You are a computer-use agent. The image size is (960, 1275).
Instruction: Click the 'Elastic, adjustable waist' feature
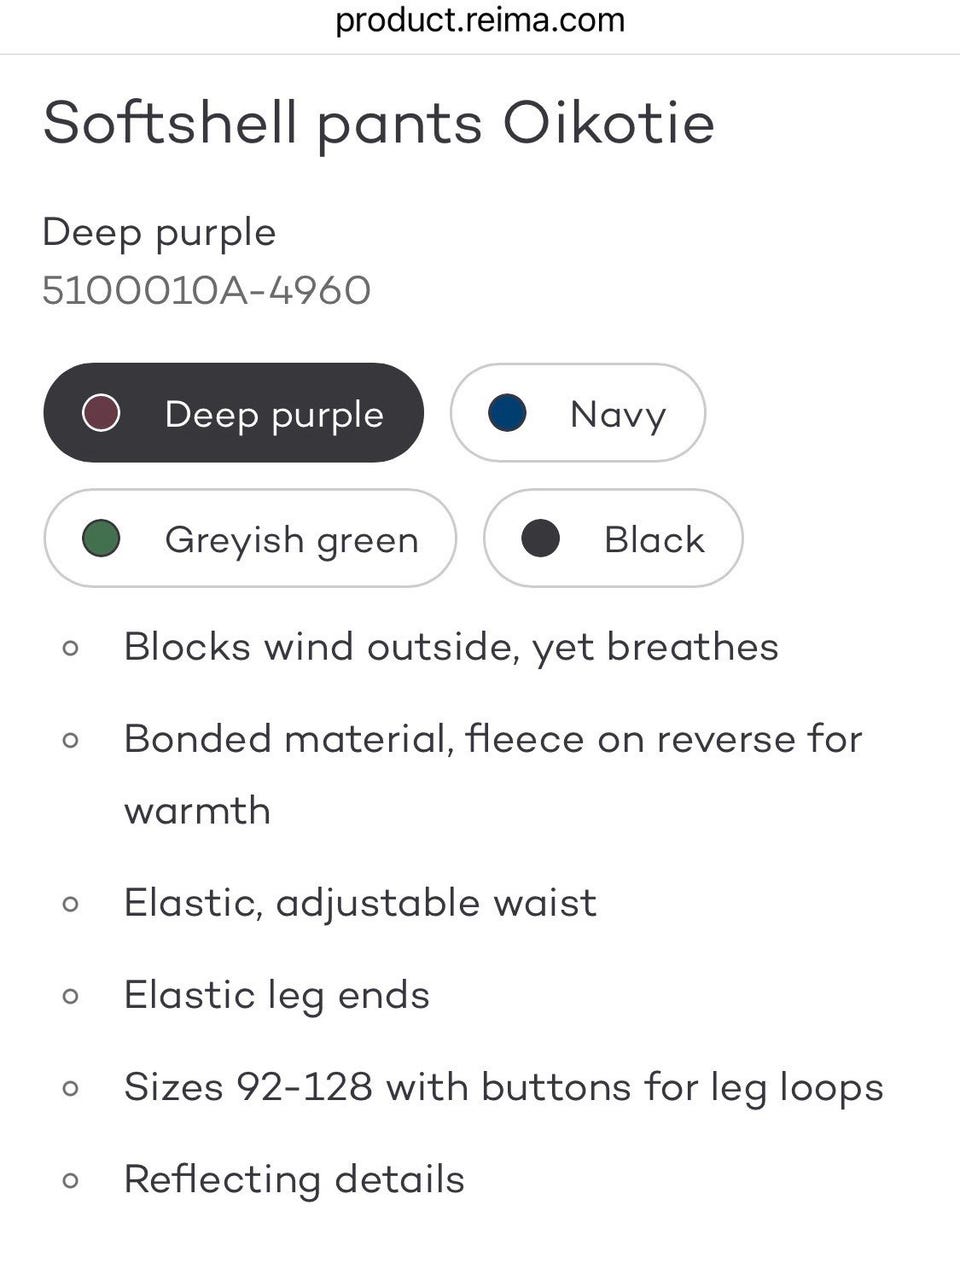point(360,903)
